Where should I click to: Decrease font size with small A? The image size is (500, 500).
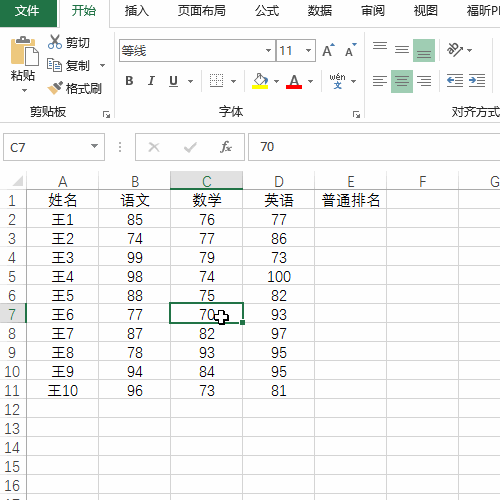point(351,50)
